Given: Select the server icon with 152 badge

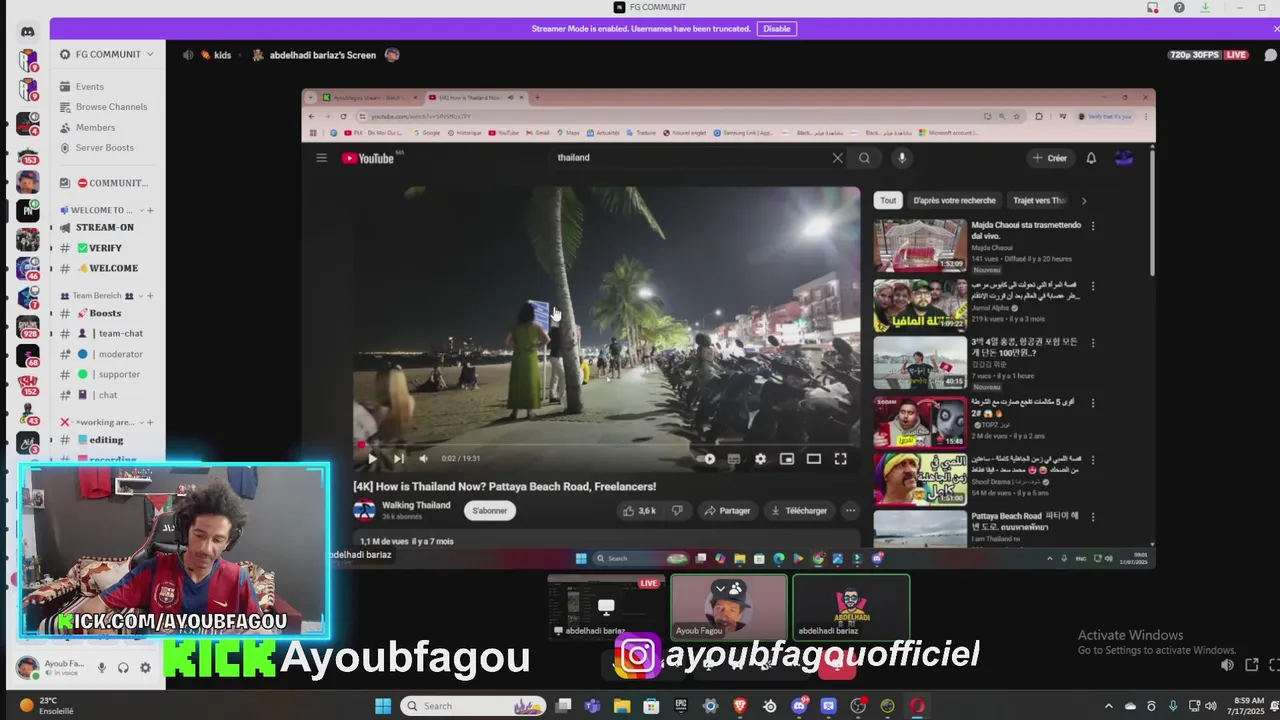Looking at the screenshot, I should pyautogui.click(x=27, y=385).
